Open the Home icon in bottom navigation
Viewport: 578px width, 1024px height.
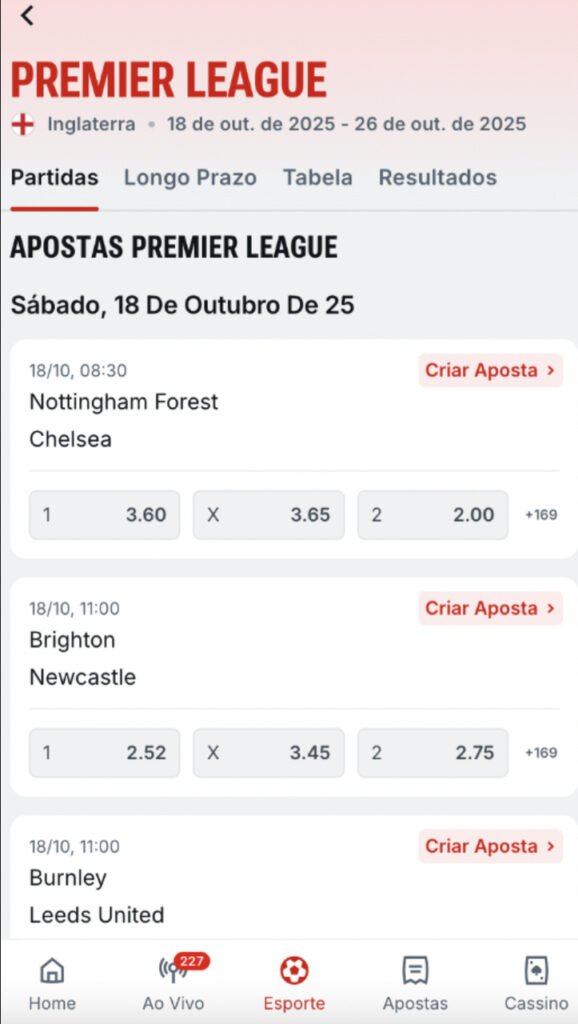coord(51,970)
